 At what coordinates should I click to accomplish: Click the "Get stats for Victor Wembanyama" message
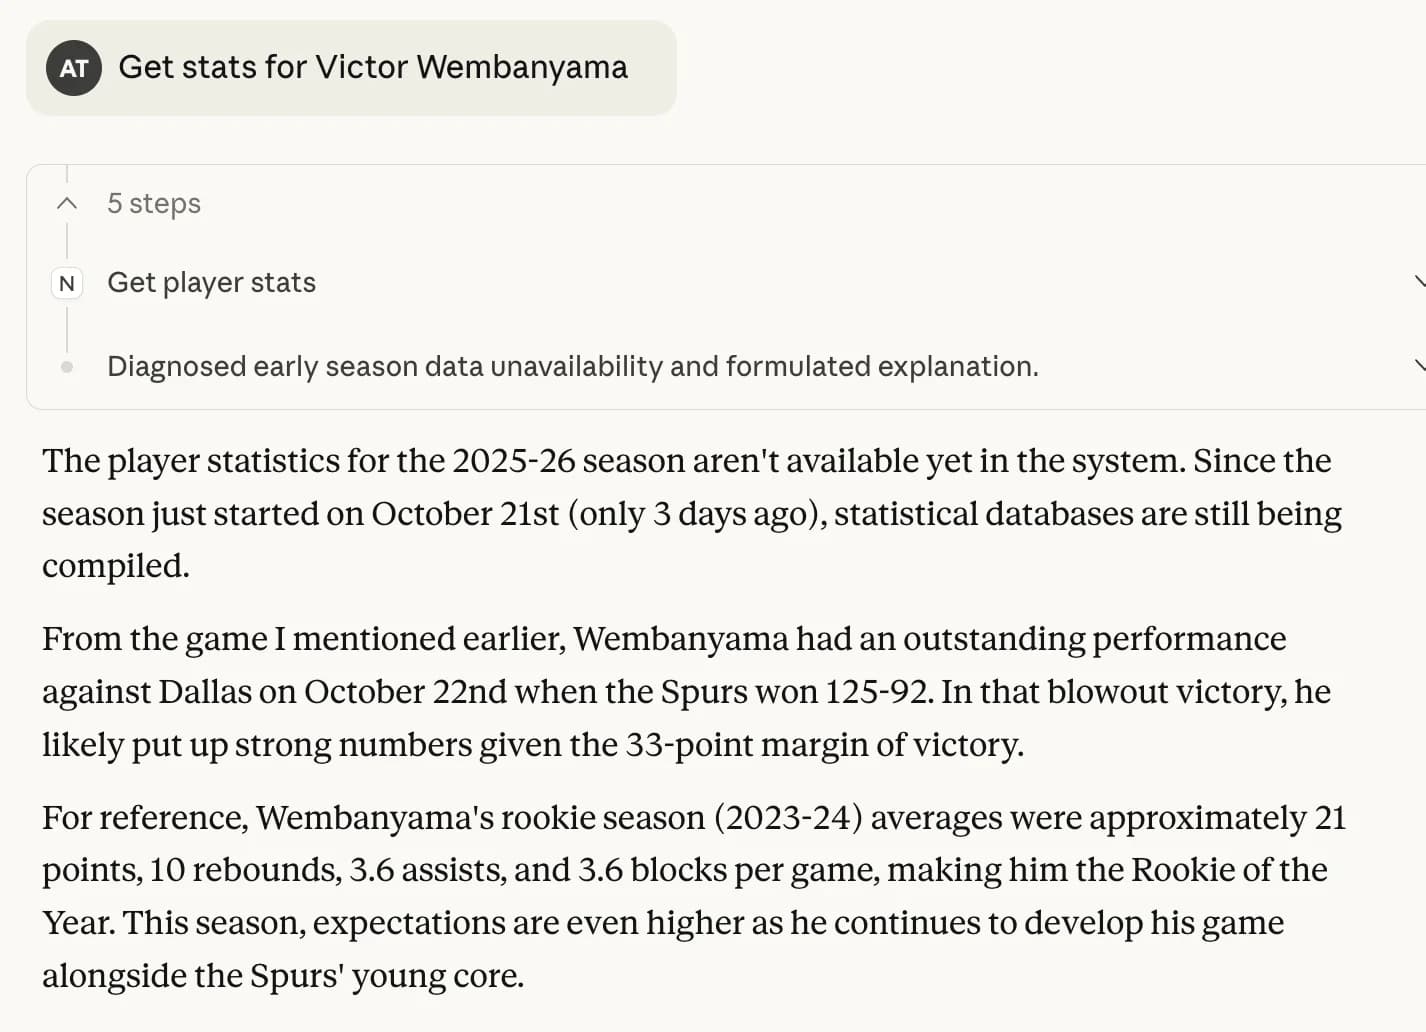point(373,67)
